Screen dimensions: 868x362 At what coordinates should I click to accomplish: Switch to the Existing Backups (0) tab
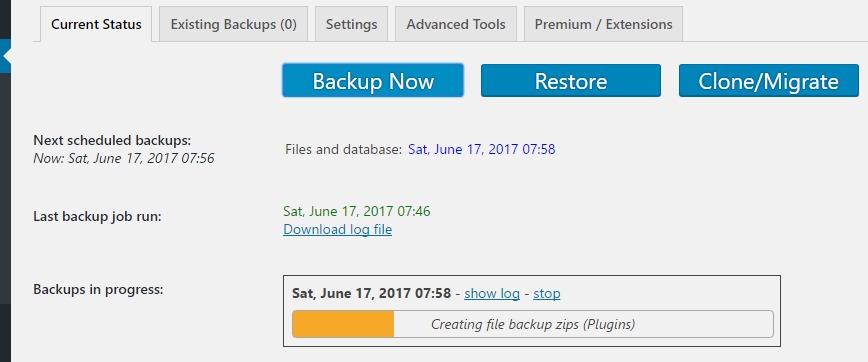click(234, 24)
